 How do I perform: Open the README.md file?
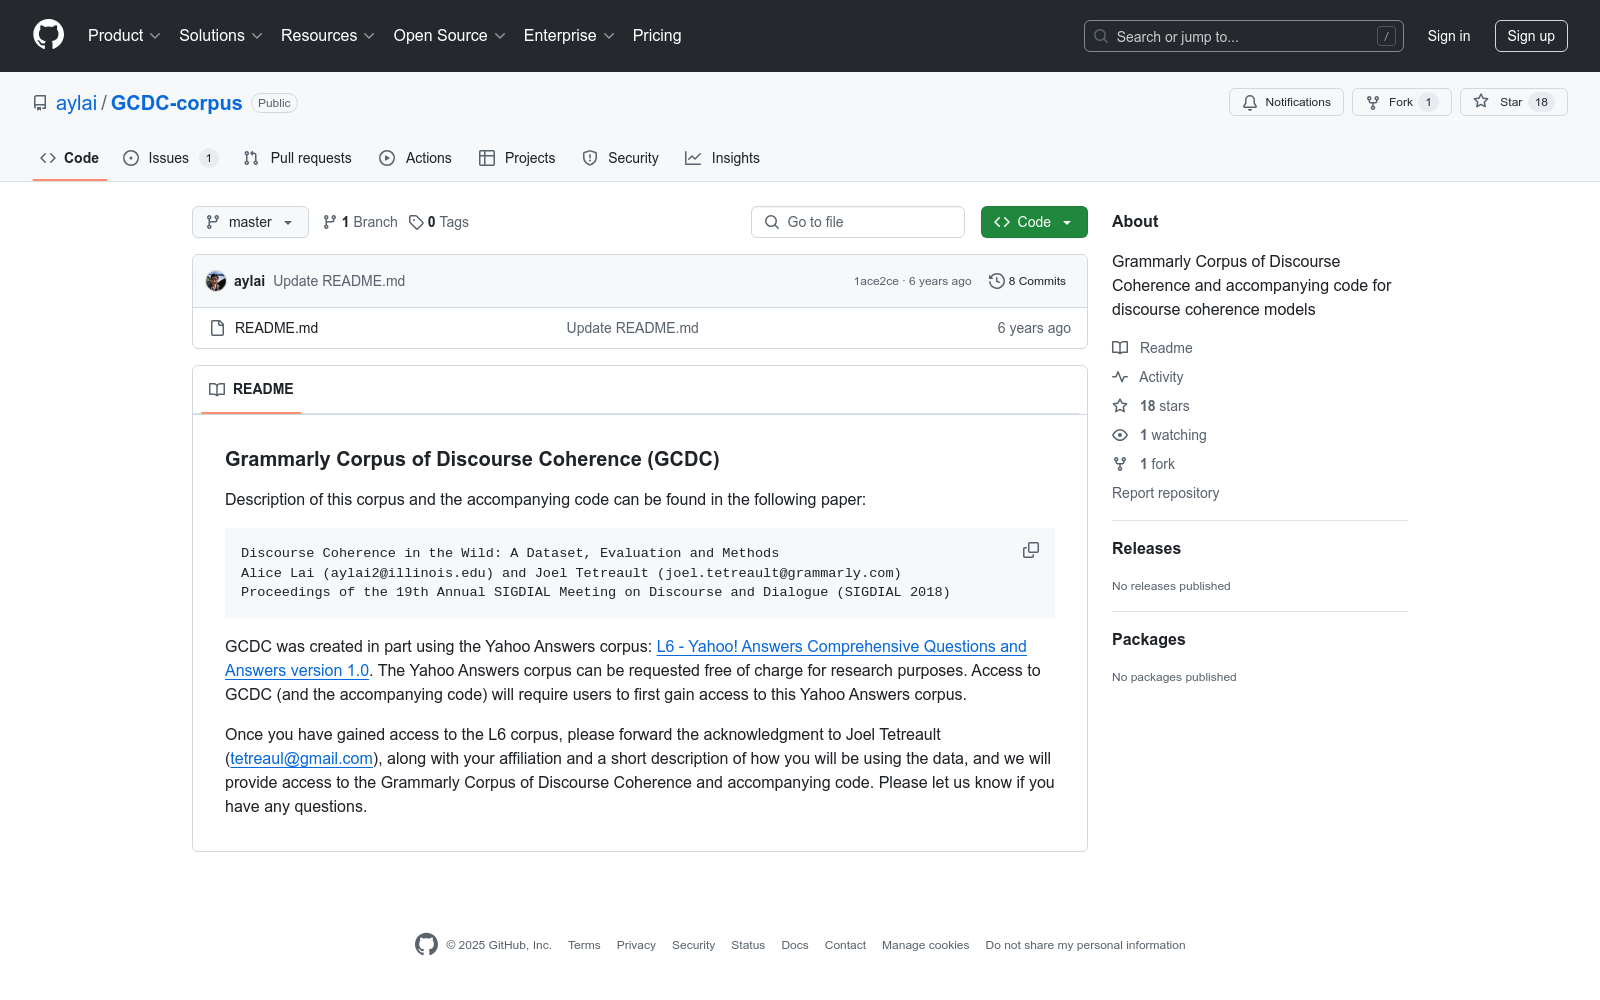coord(277,328)
